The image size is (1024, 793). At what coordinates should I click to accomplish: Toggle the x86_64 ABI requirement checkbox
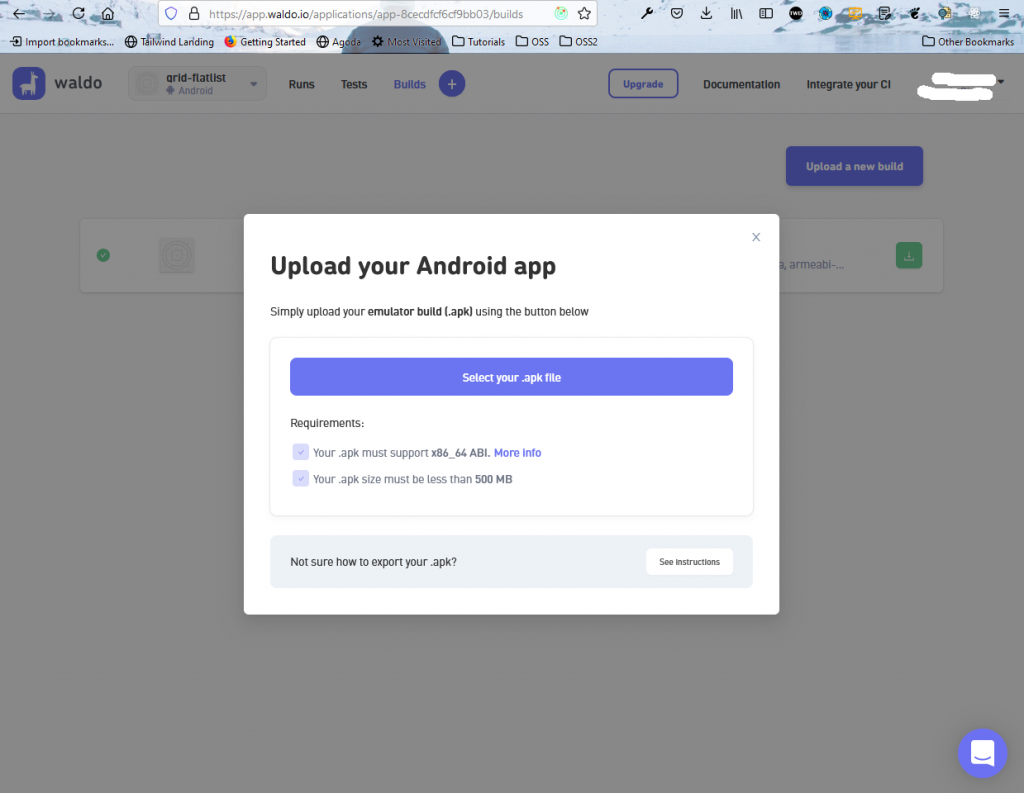(x=300, y=452)
